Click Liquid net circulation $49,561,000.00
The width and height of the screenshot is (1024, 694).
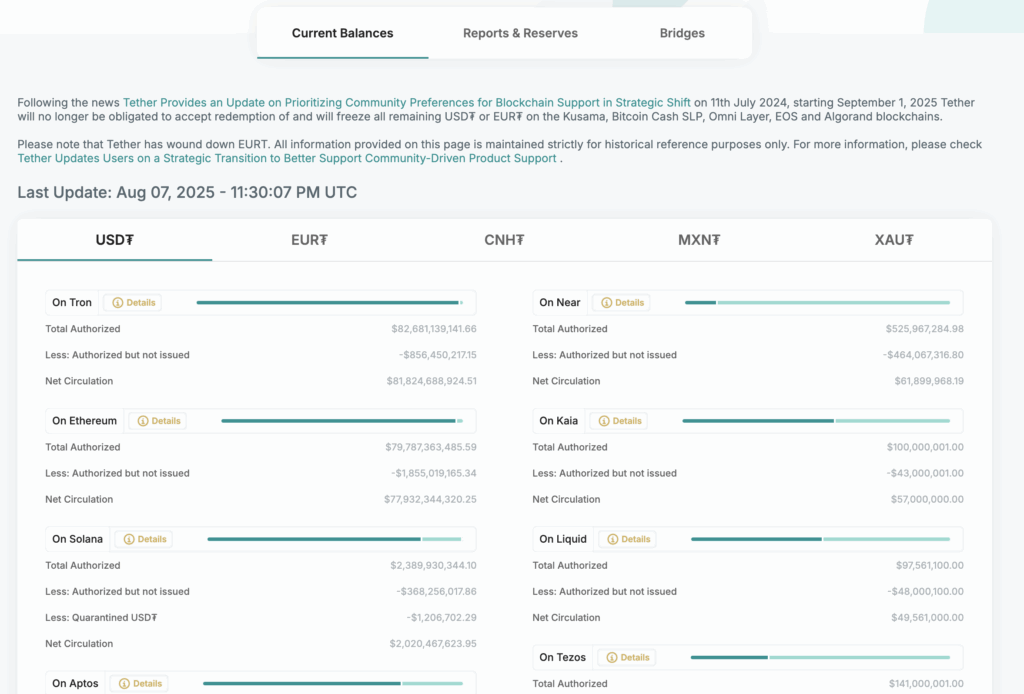coord(927,618)
